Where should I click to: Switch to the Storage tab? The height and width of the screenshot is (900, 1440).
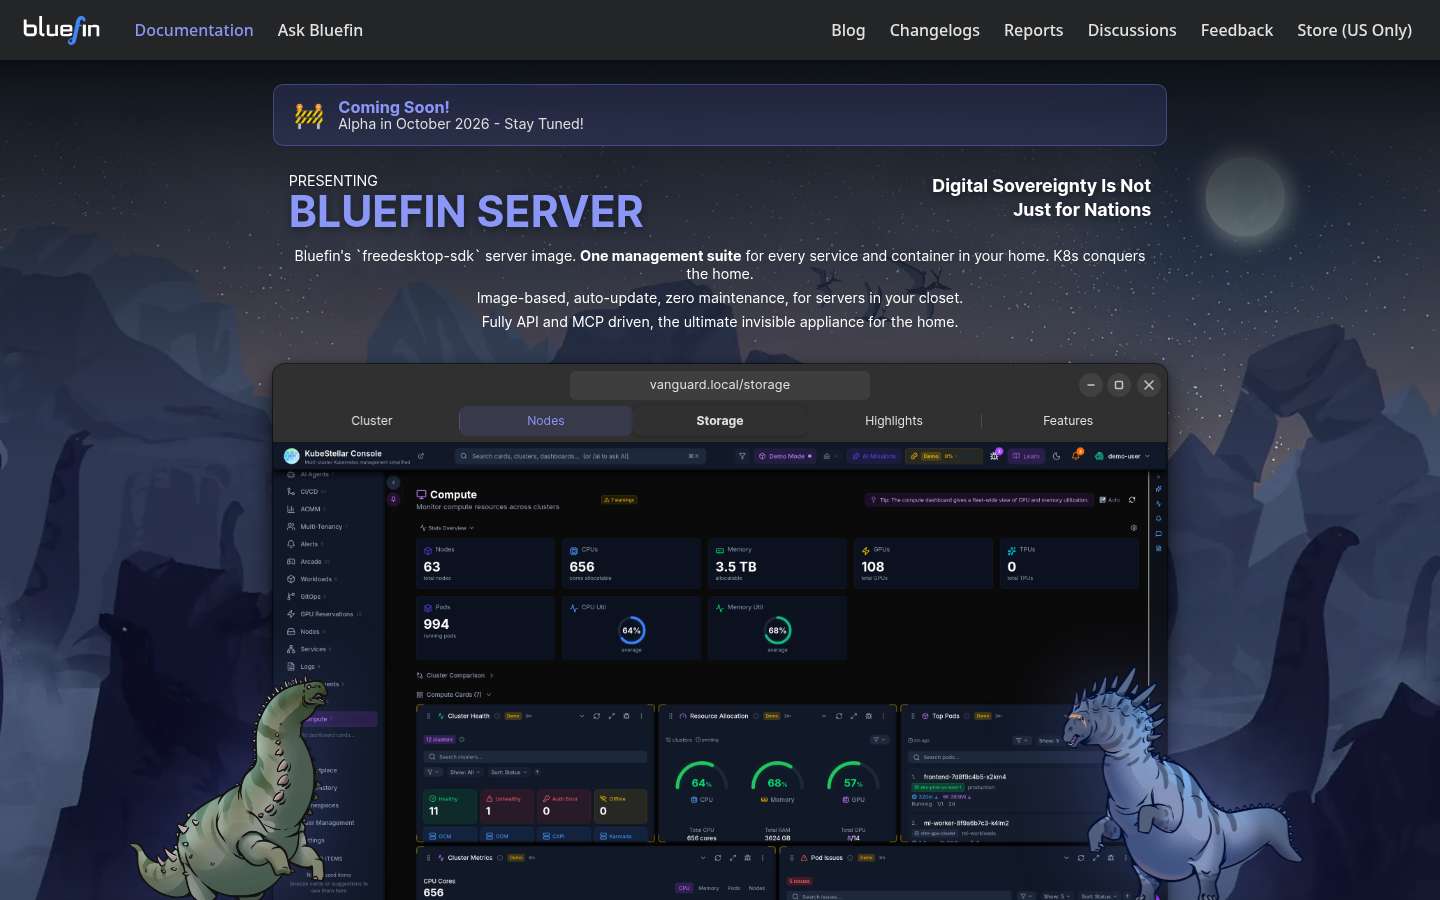coord(720,421)
